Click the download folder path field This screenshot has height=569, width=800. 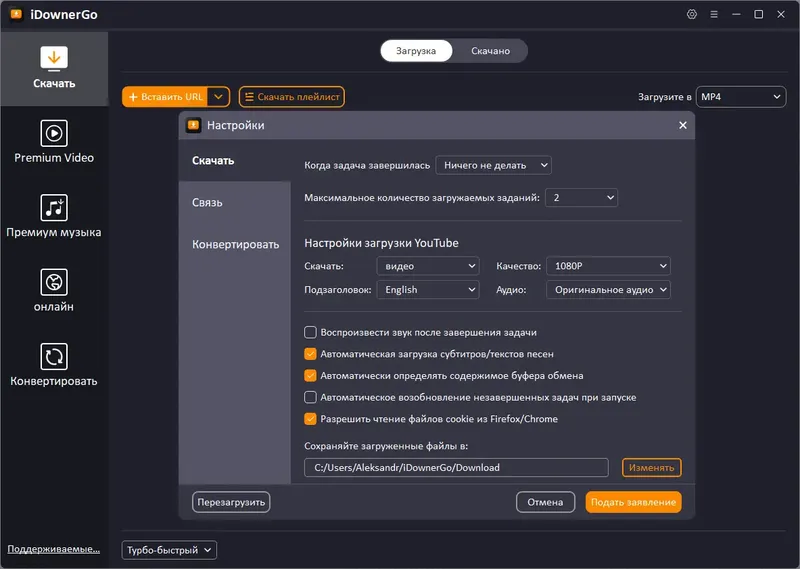(456, 467)
